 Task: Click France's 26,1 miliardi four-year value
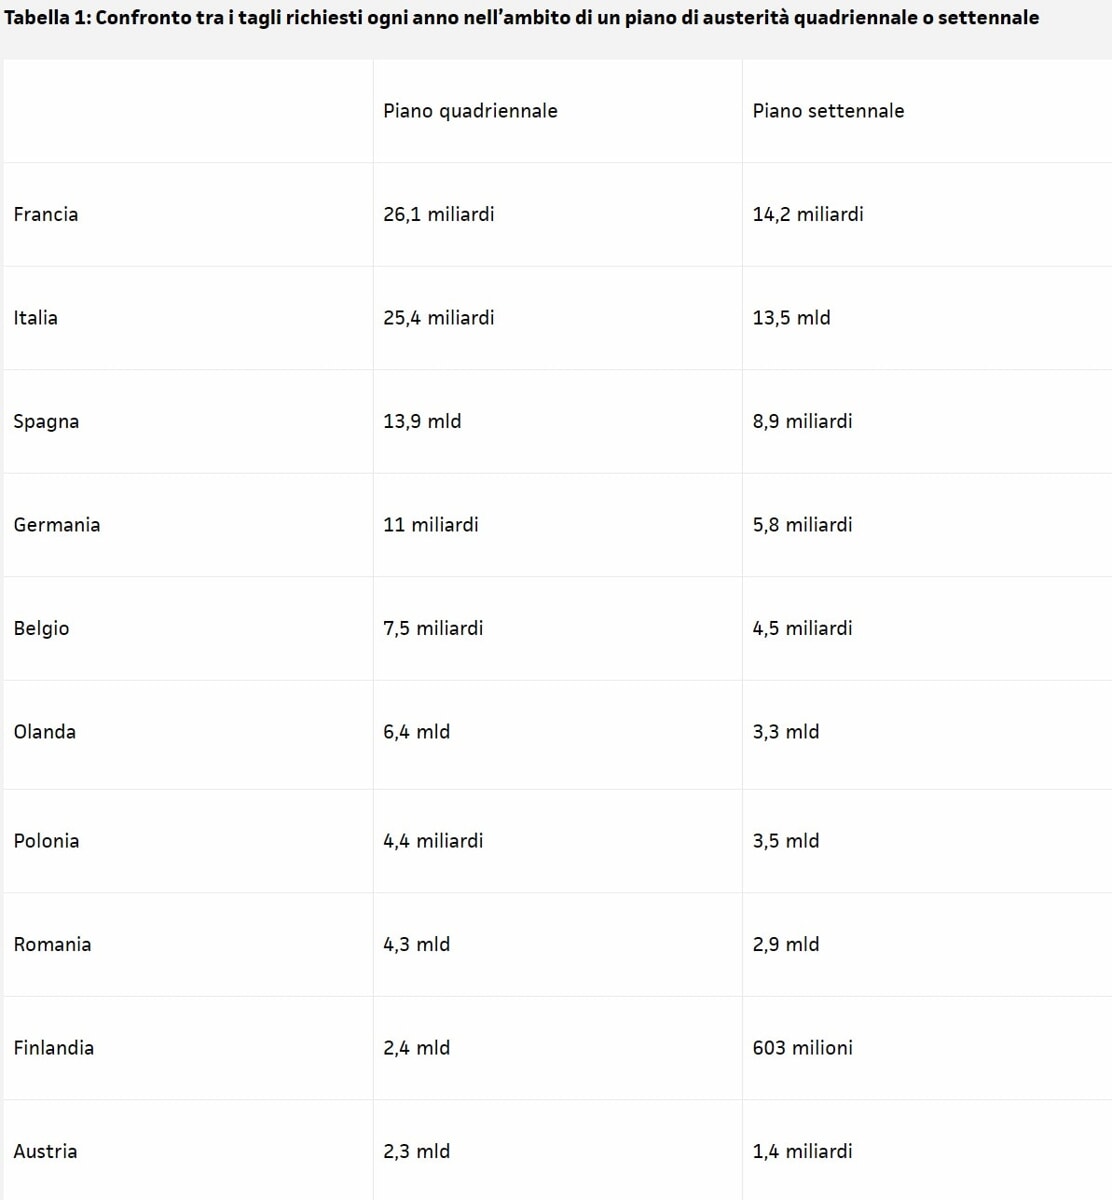click(x=439, y=214)
